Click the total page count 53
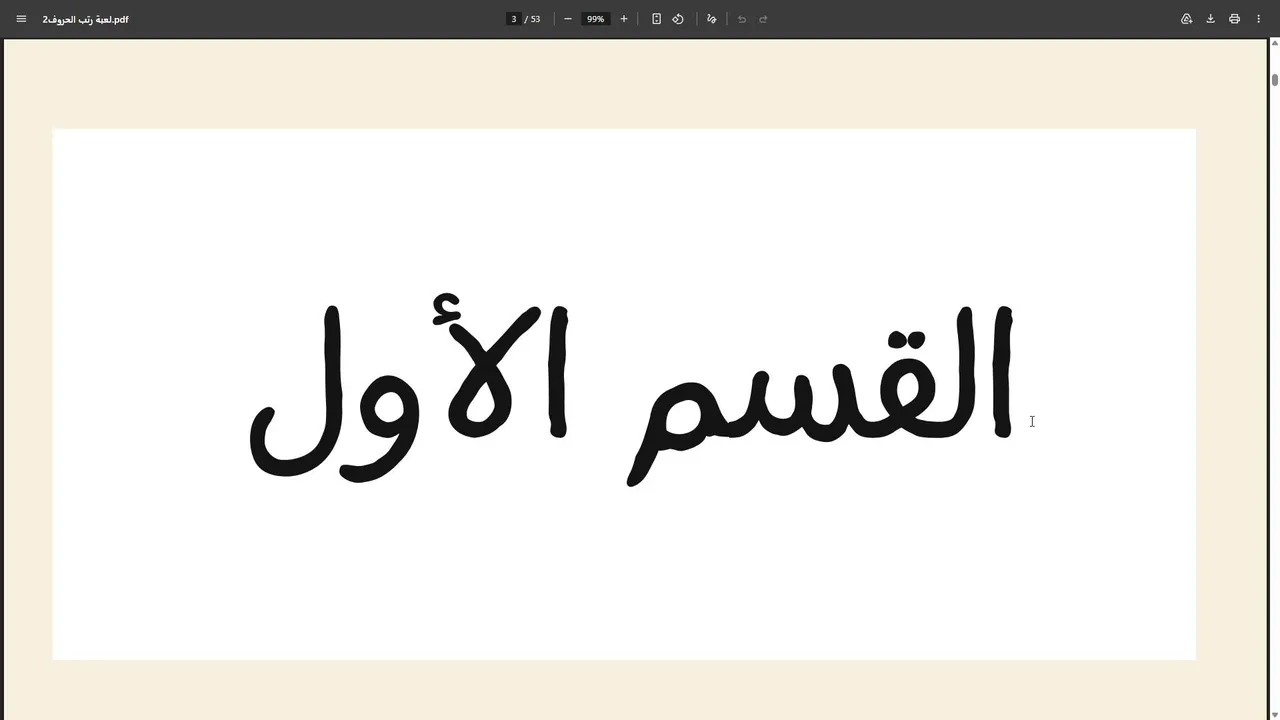Screen dimensions: 1280x720 pos(535,19)
